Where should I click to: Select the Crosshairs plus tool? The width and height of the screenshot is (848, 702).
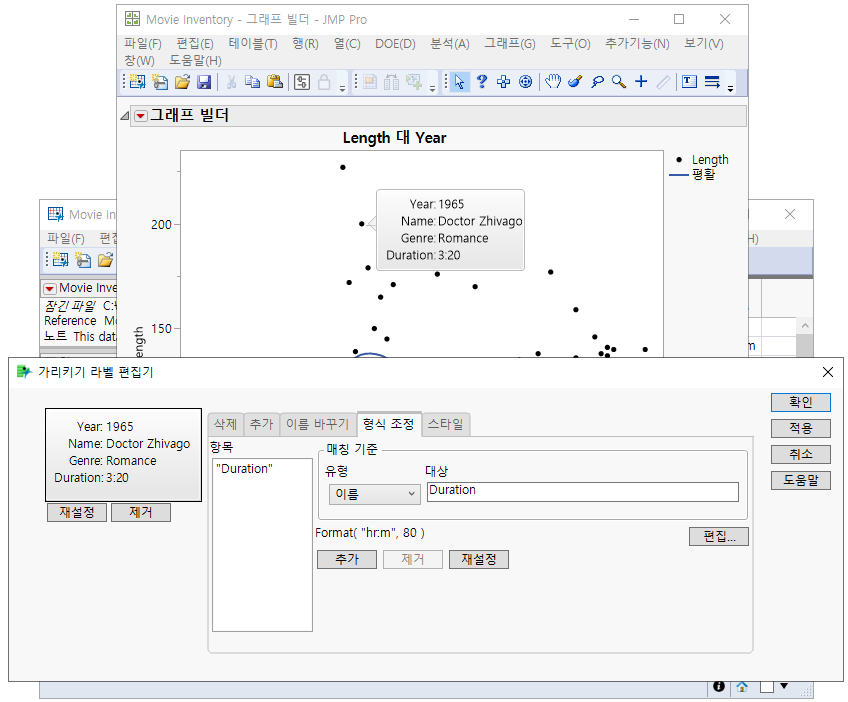641,82
